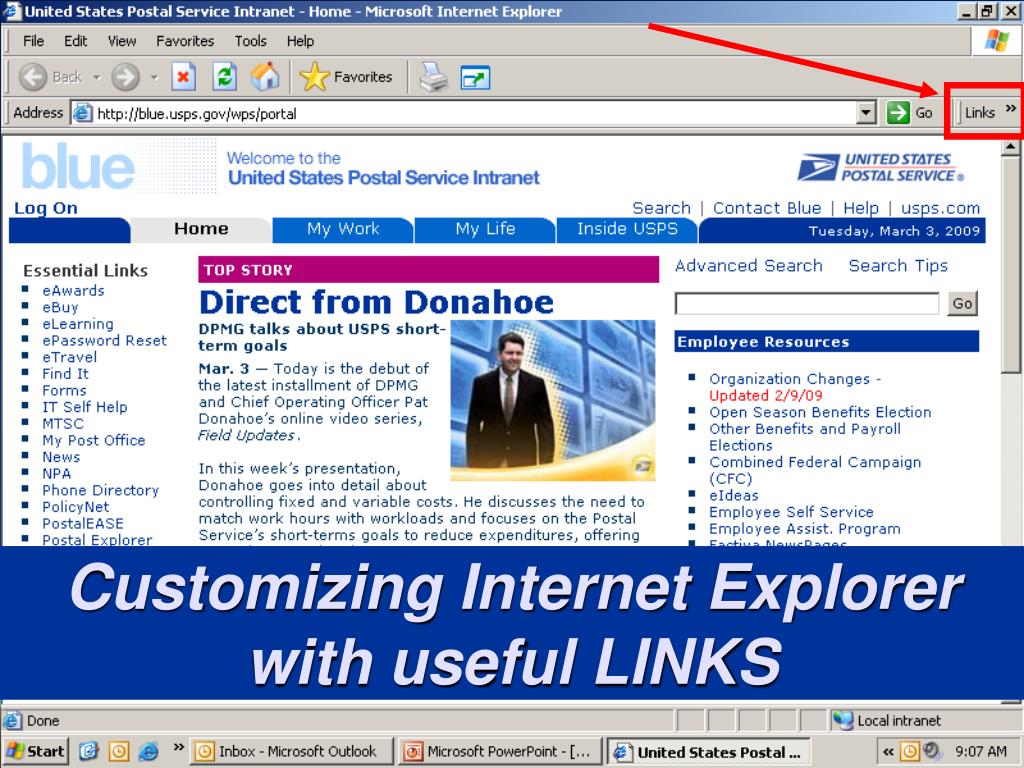Select the Home tab on the intranet page
The width and height of the screenshot is (1024, 768).
(201, 229)
